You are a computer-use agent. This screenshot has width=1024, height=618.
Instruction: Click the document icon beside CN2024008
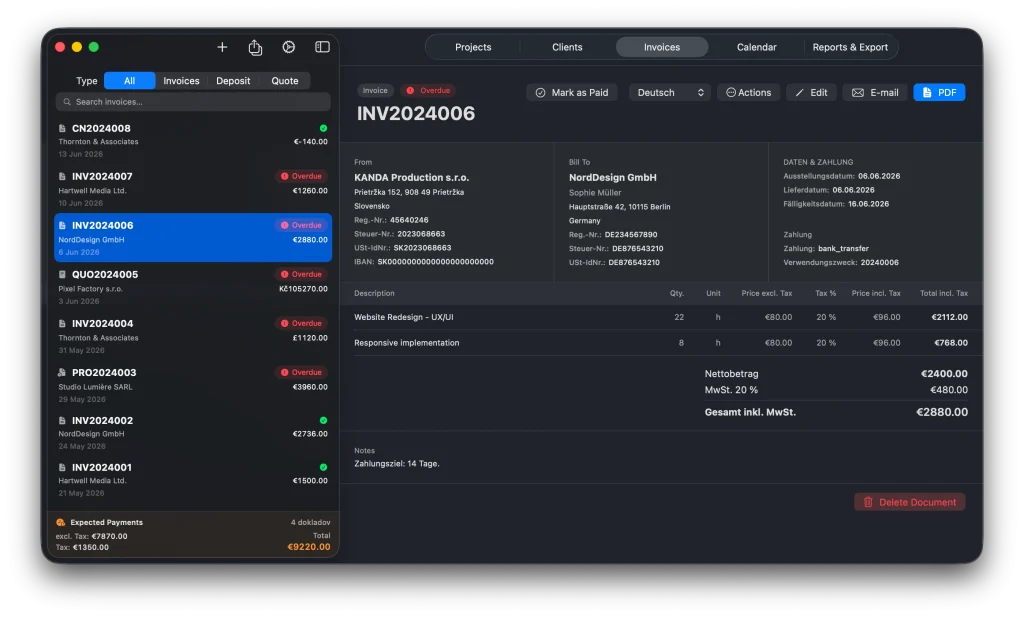[x=62, y=129]
